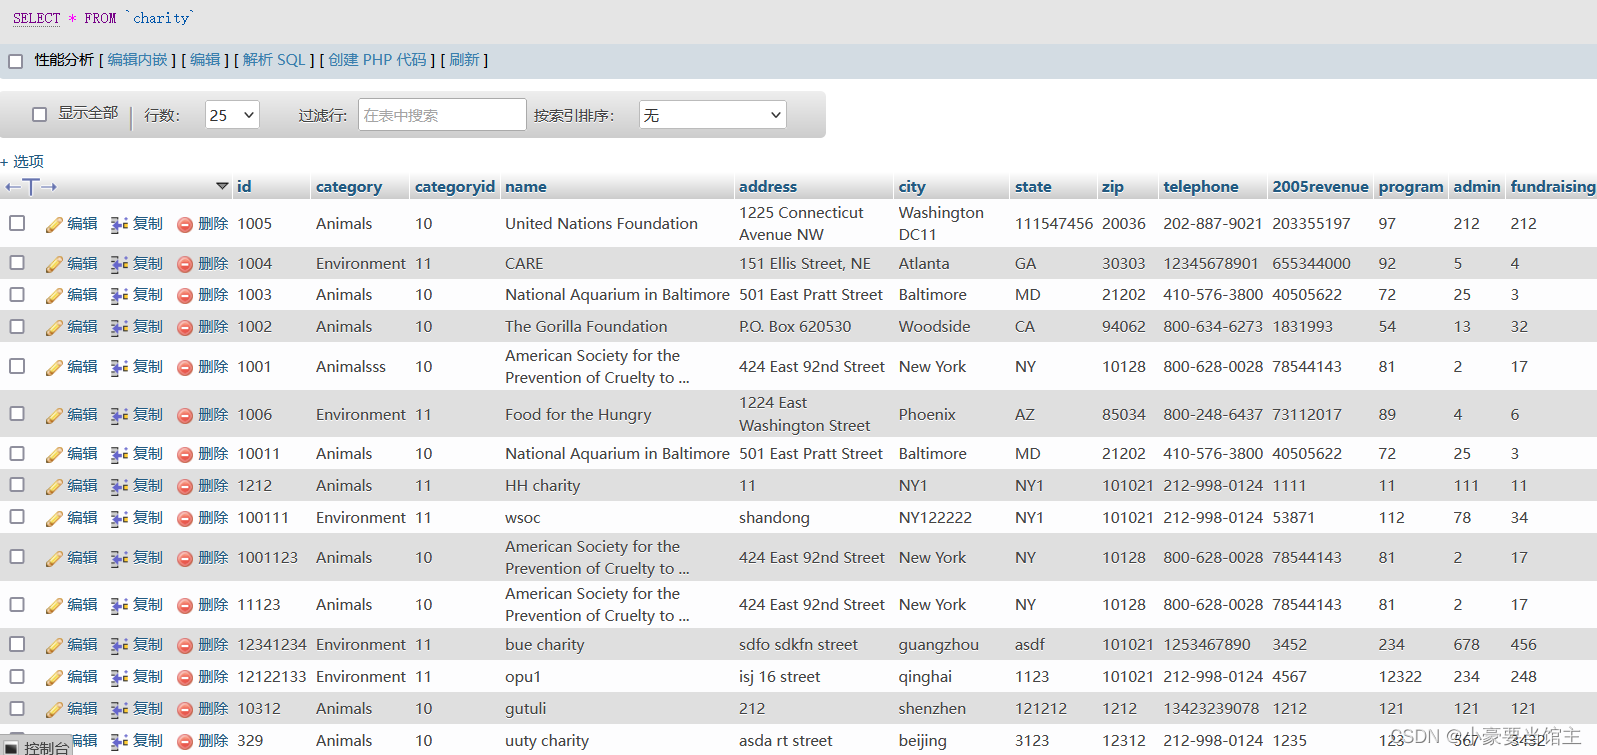Click delete icon for row 1001123
The width and height of the screenshot is (1597, 755).
pos(185,559)
